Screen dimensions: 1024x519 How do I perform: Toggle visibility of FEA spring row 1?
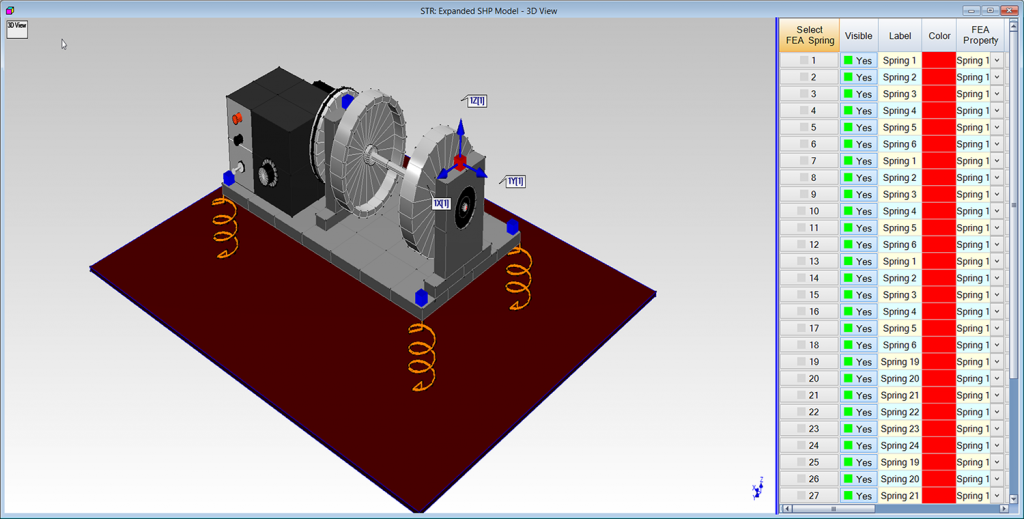pos(858,61)
